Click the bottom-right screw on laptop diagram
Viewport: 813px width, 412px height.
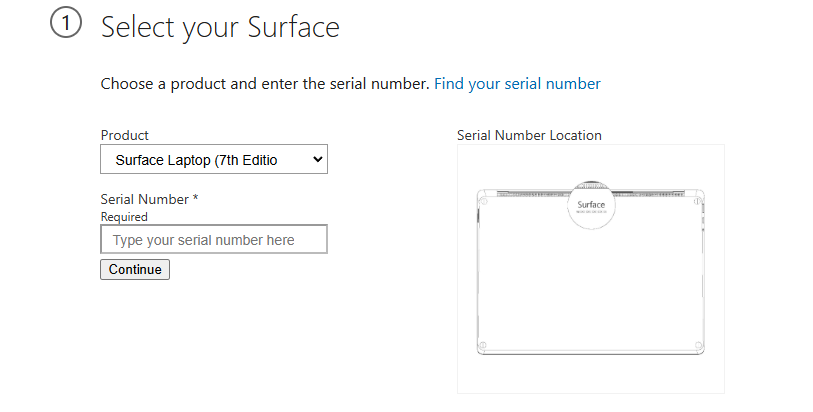[698, 345]
